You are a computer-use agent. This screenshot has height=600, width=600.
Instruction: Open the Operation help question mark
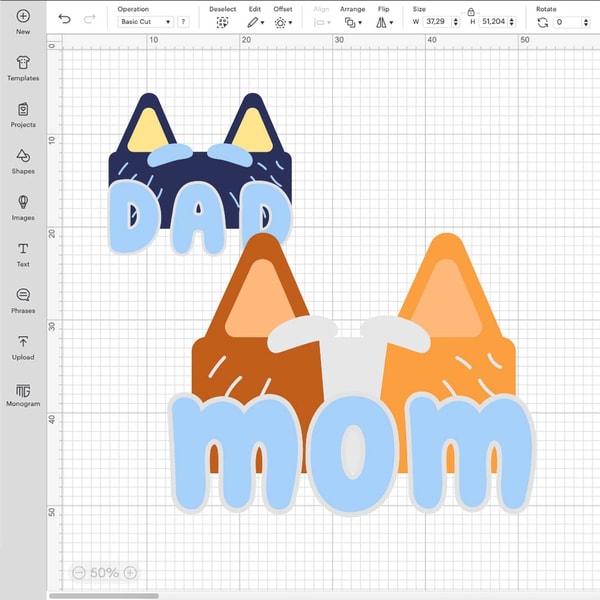coord(183,22)
